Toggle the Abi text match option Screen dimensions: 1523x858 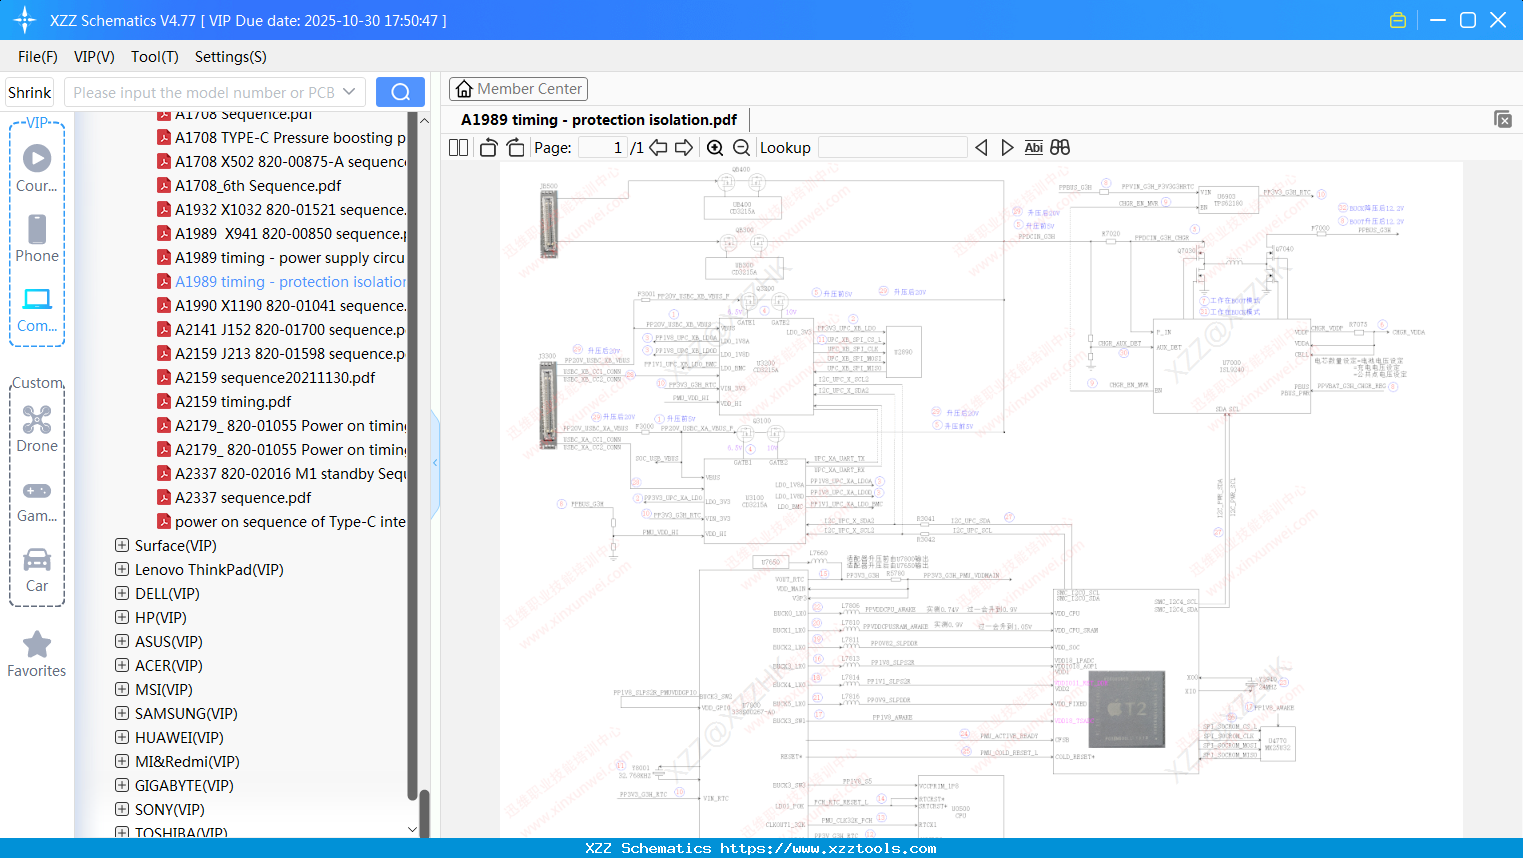1033,148
